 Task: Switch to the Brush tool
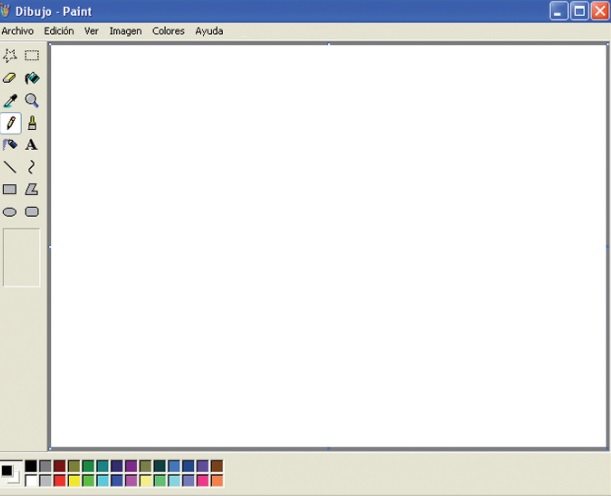coord(32,123)
